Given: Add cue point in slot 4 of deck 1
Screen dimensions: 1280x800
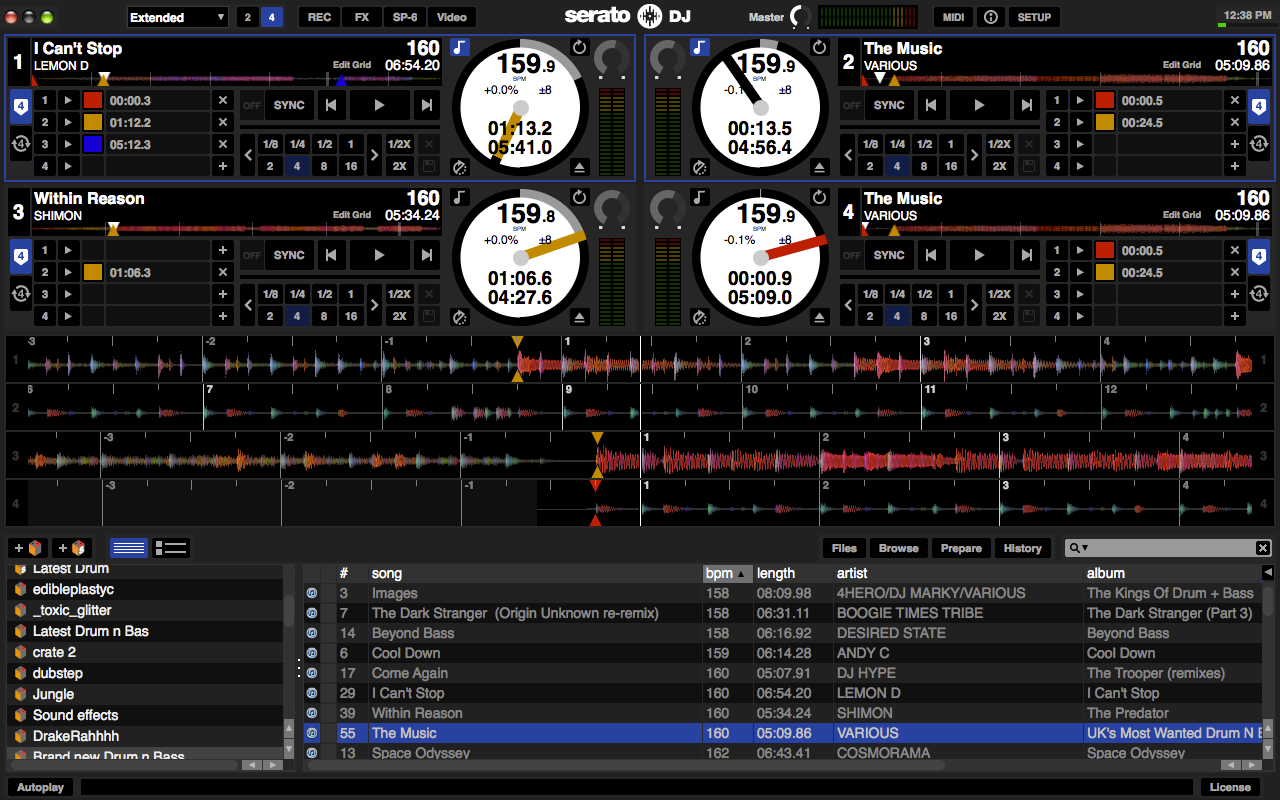Looking at the screenshot, I should 222,166.
